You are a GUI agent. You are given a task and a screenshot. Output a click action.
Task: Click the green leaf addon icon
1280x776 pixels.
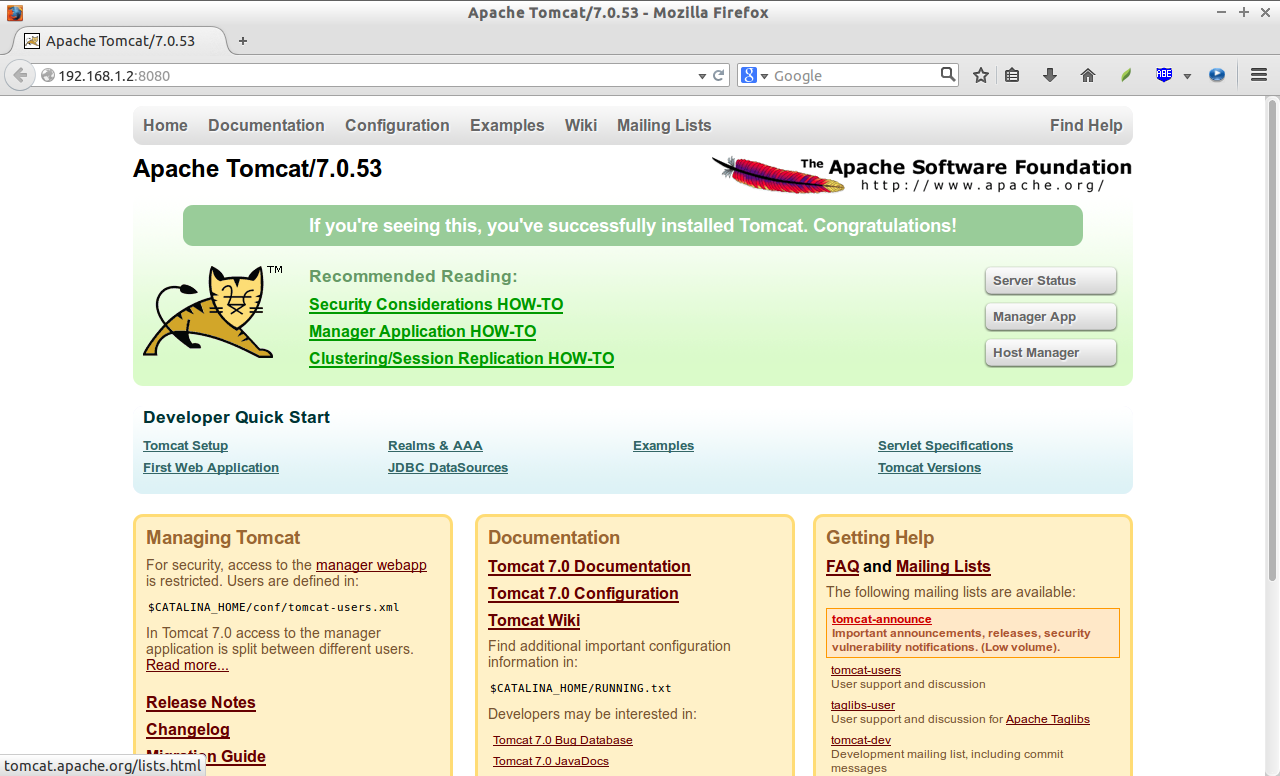coord(1126,75)
